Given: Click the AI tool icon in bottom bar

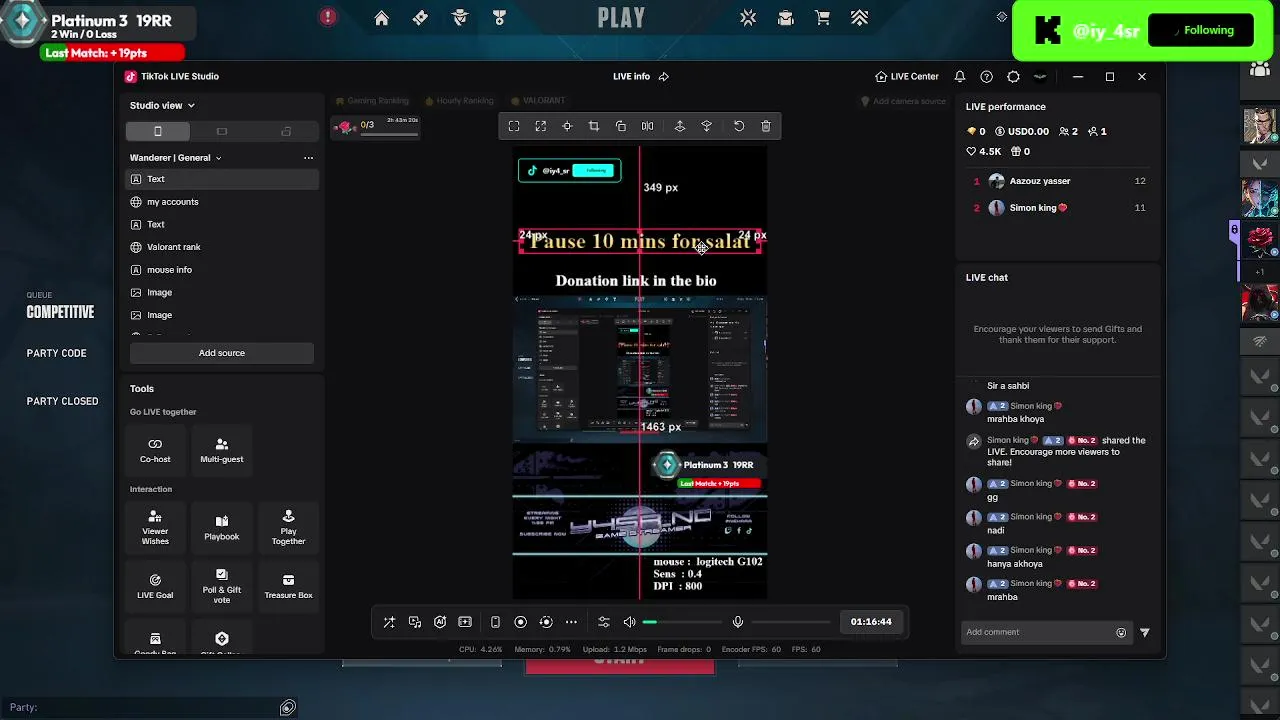Looking at the screenshot, I should tap(440, 622).
